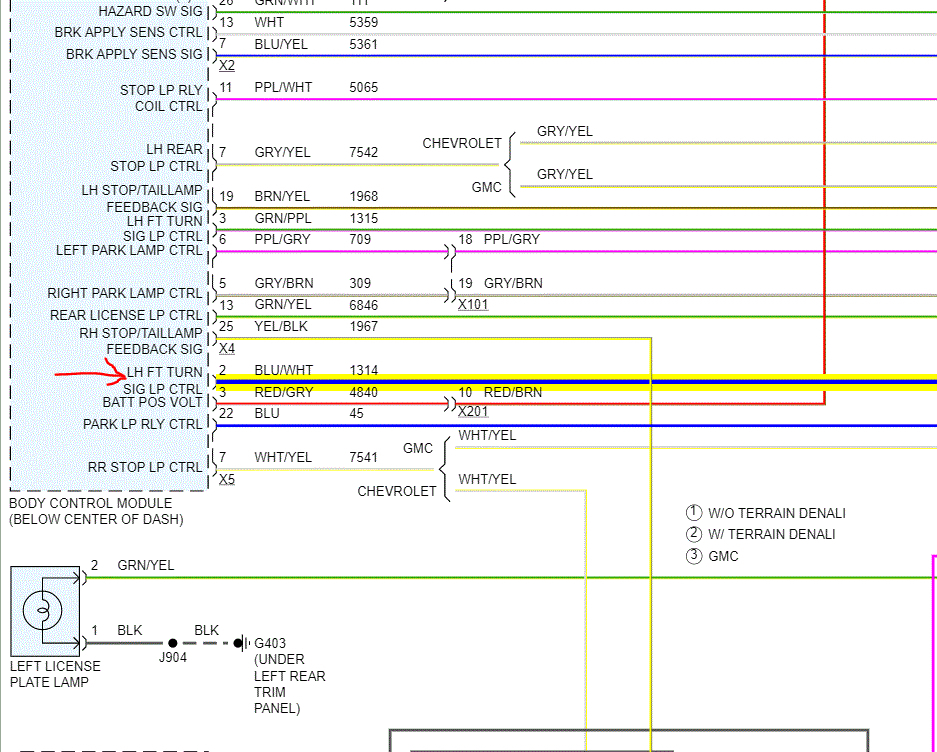Click the Body Control Module caption
Viewport: 937px width, 752px height.
[x=96, y=511]
